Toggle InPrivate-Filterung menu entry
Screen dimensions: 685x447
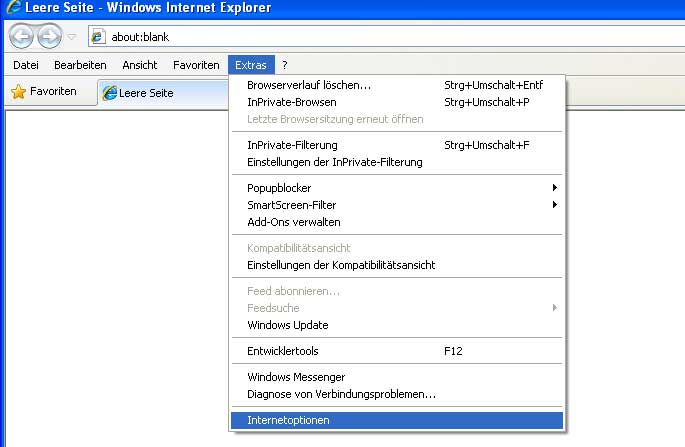(x=397, y=145)
